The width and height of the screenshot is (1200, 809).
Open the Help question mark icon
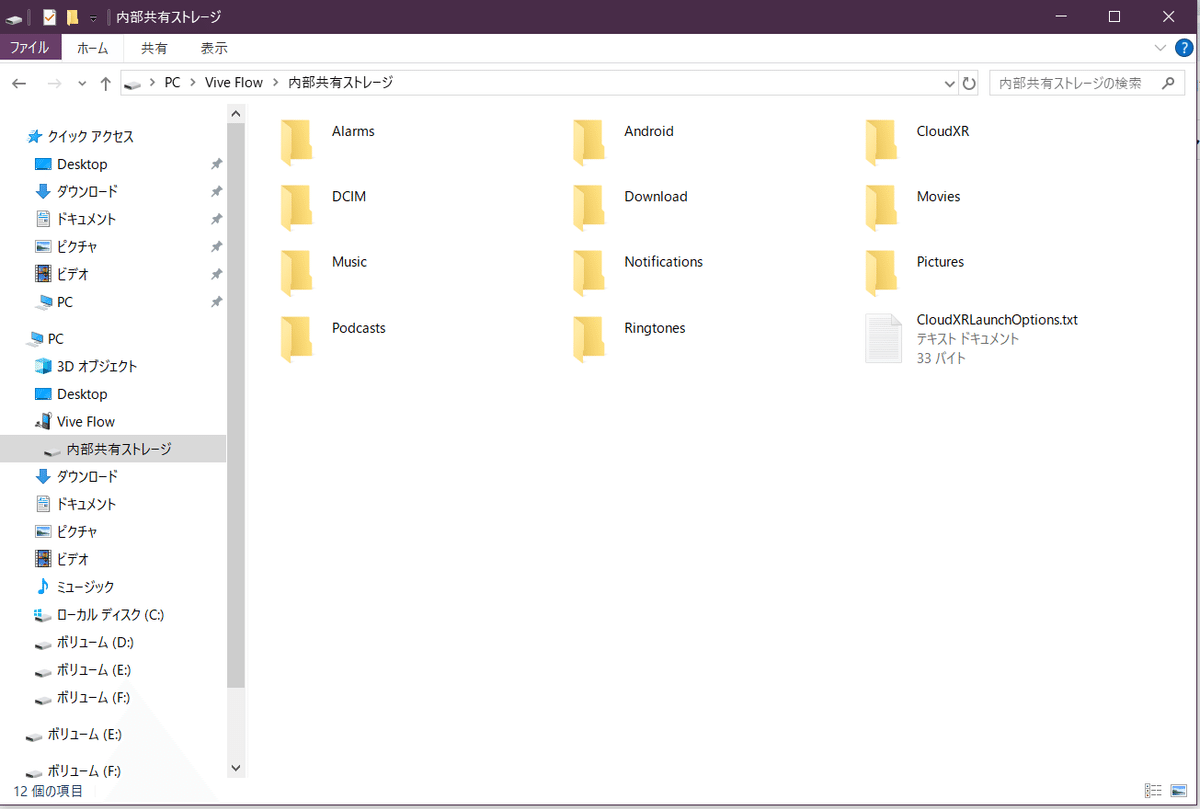(1183, 48)
